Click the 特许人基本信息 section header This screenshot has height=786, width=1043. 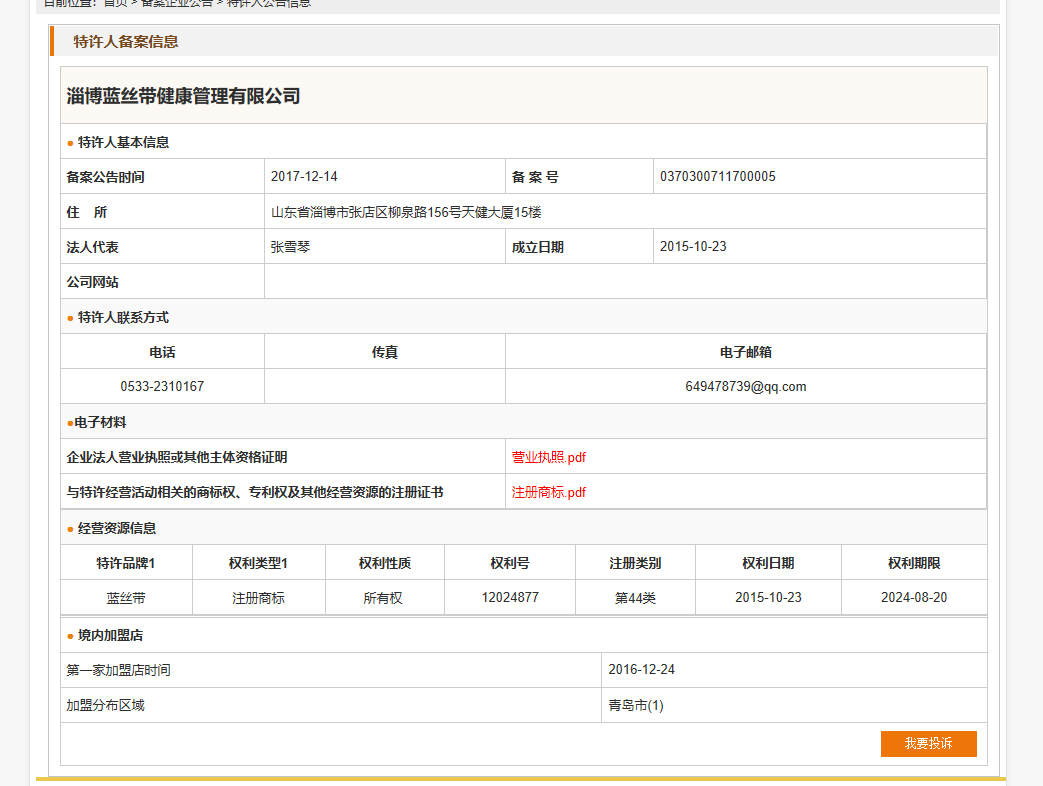(x=123, y=142)
